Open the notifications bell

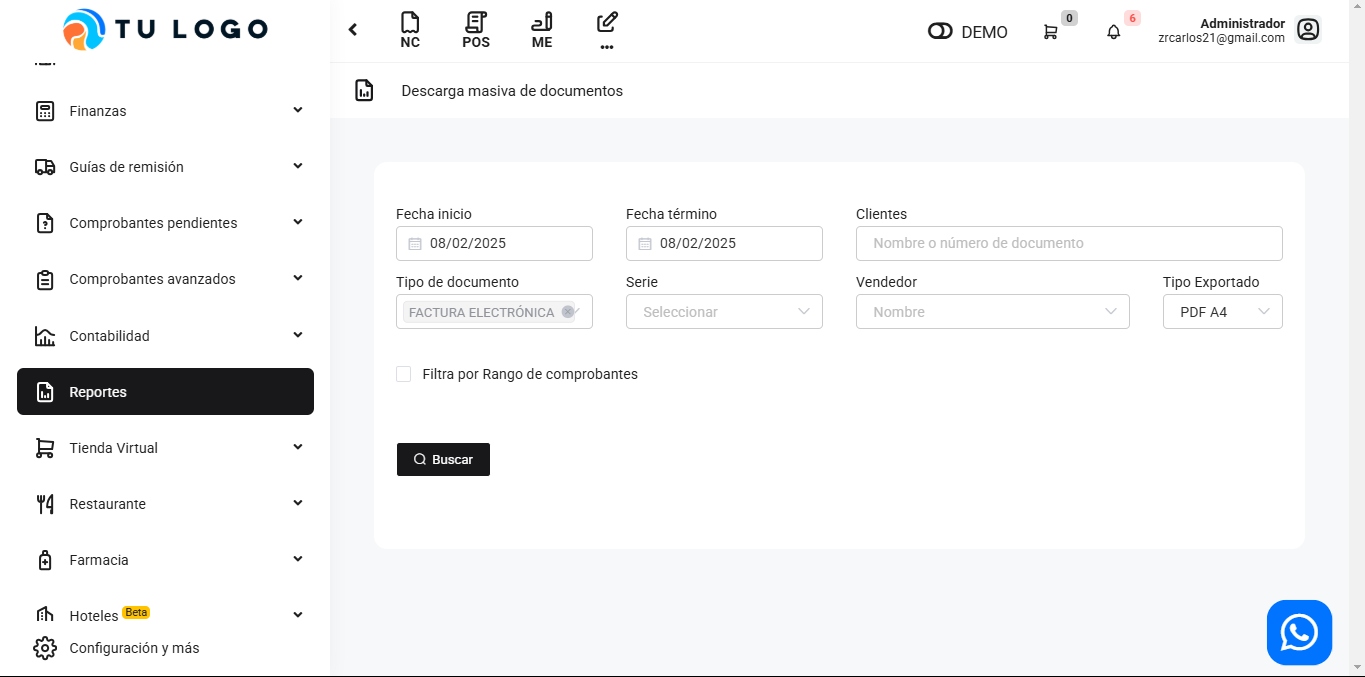point(1113,32)
